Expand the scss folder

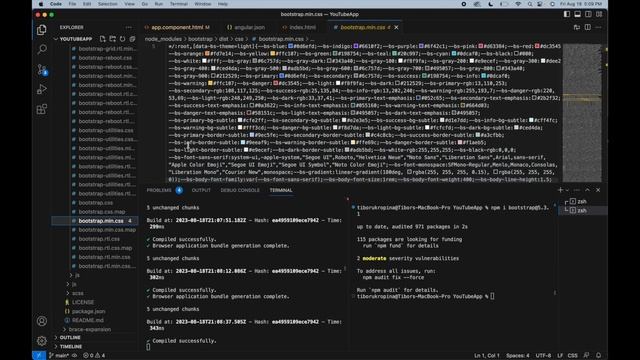[x=78, y=293]
